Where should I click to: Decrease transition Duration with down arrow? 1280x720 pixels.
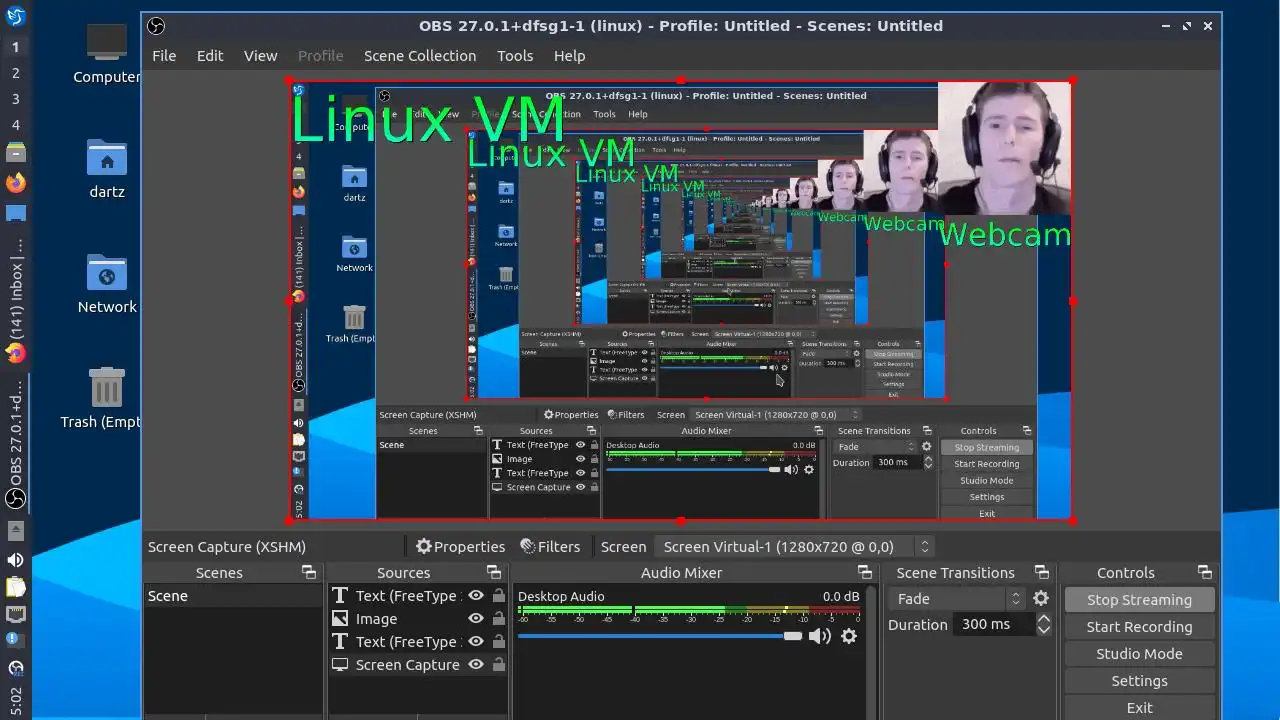(1044, 629)
